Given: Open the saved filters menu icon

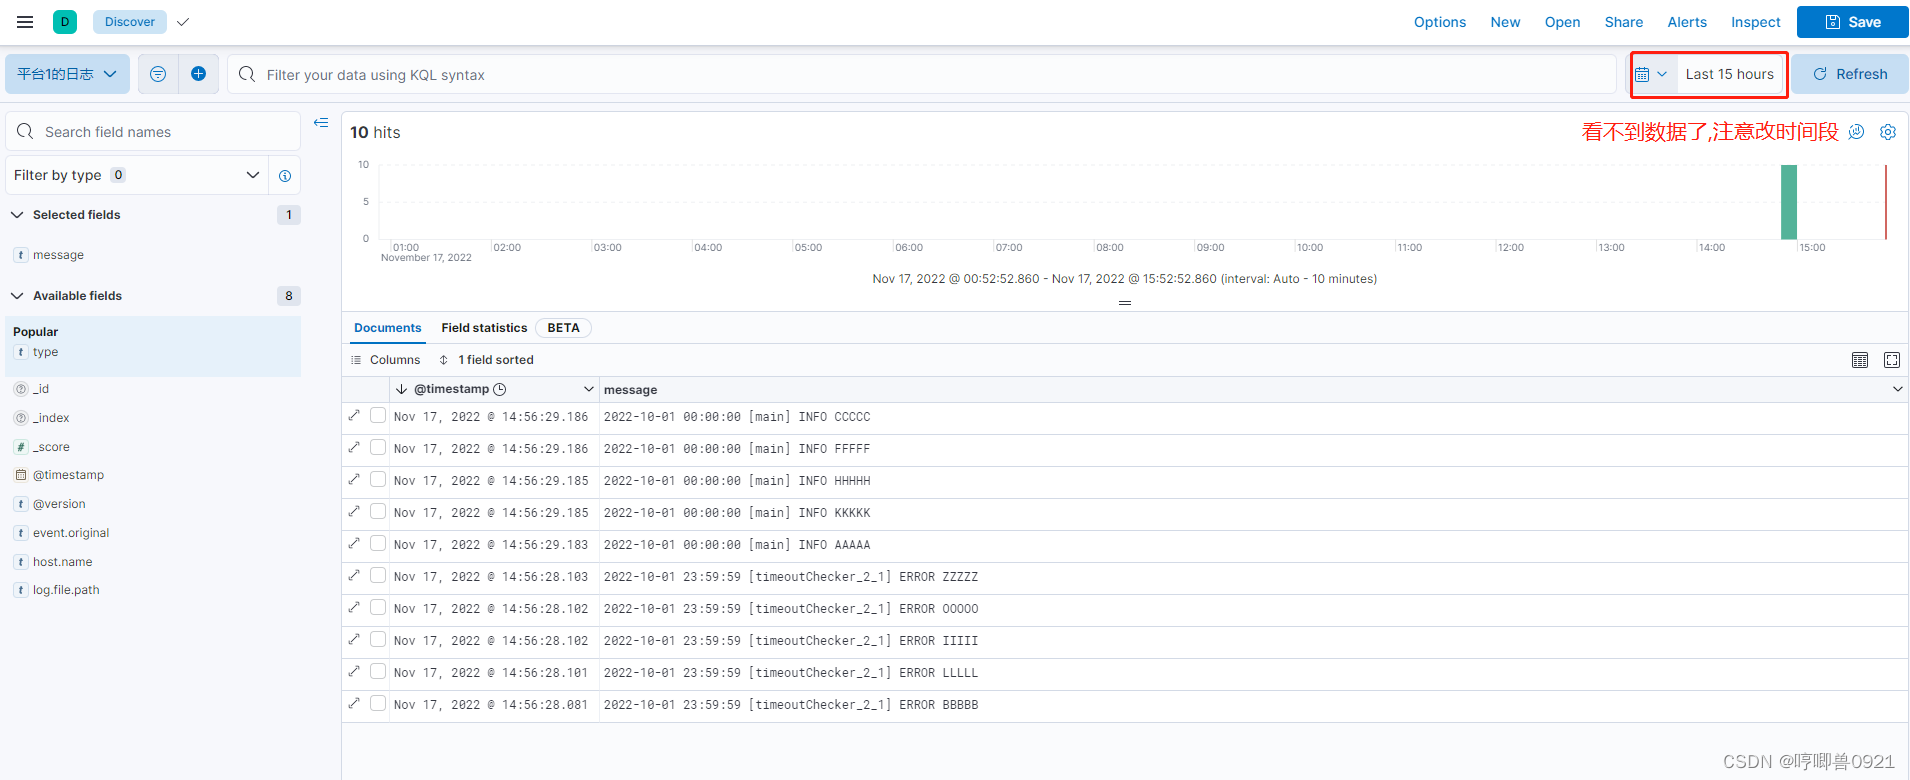Looking at the screenshot, I should click(158, 74).
